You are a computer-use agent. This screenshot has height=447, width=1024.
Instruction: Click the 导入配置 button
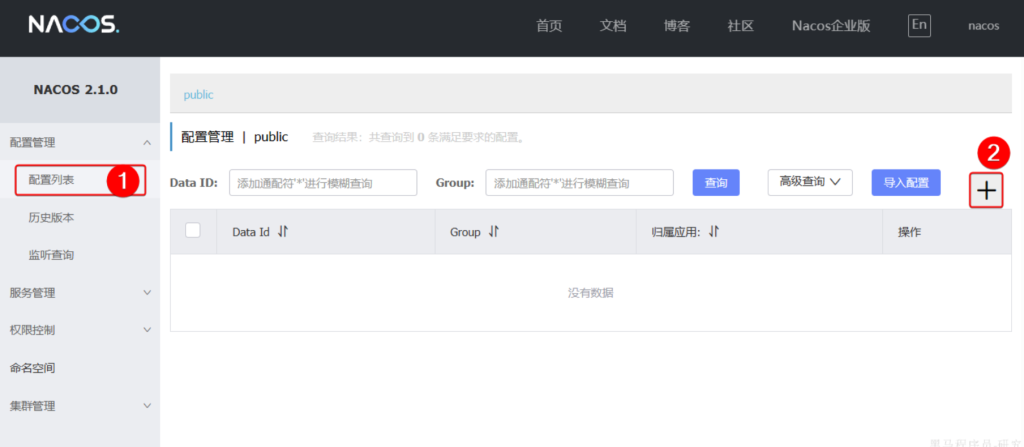coord(906,182)
